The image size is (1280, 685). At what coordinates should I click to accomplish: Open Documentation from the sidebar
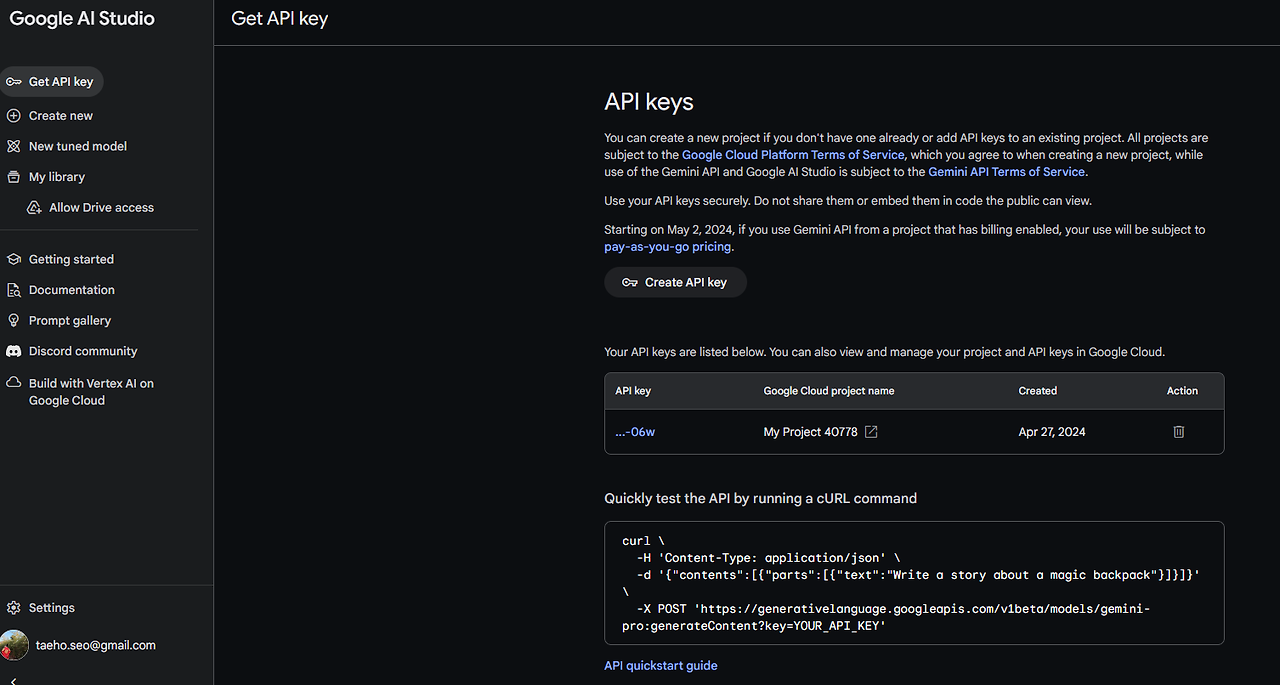[72, 290]
